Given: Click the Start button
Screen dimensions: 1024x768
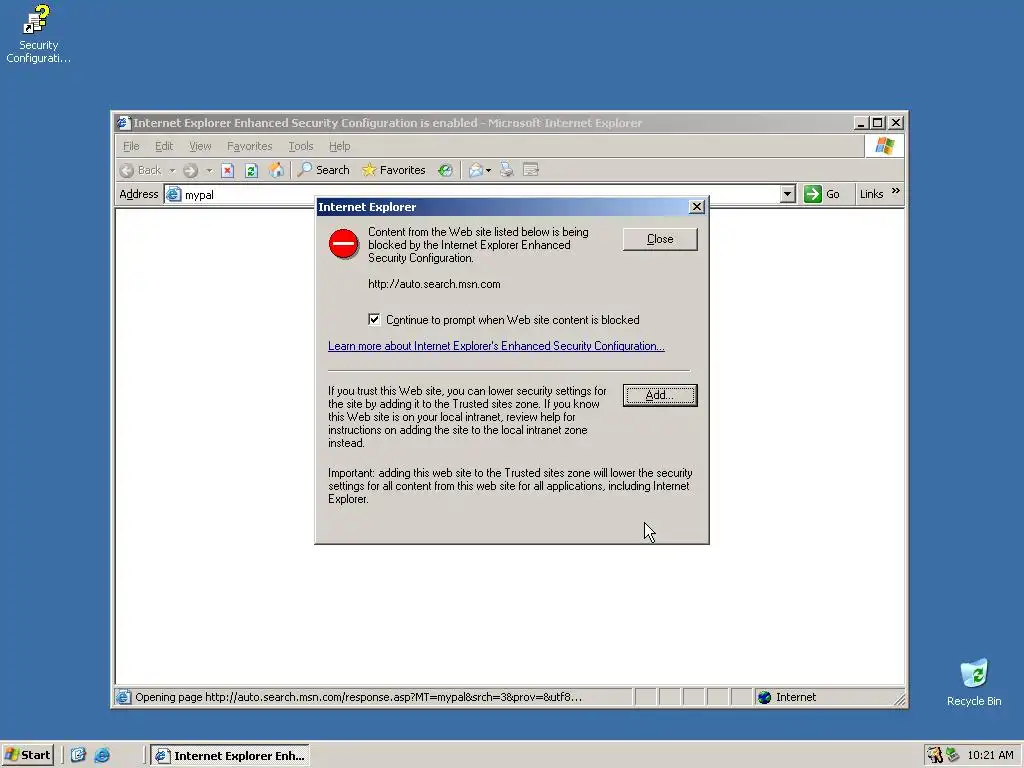Looking at the screenshot, I should [x=28, y=755].
